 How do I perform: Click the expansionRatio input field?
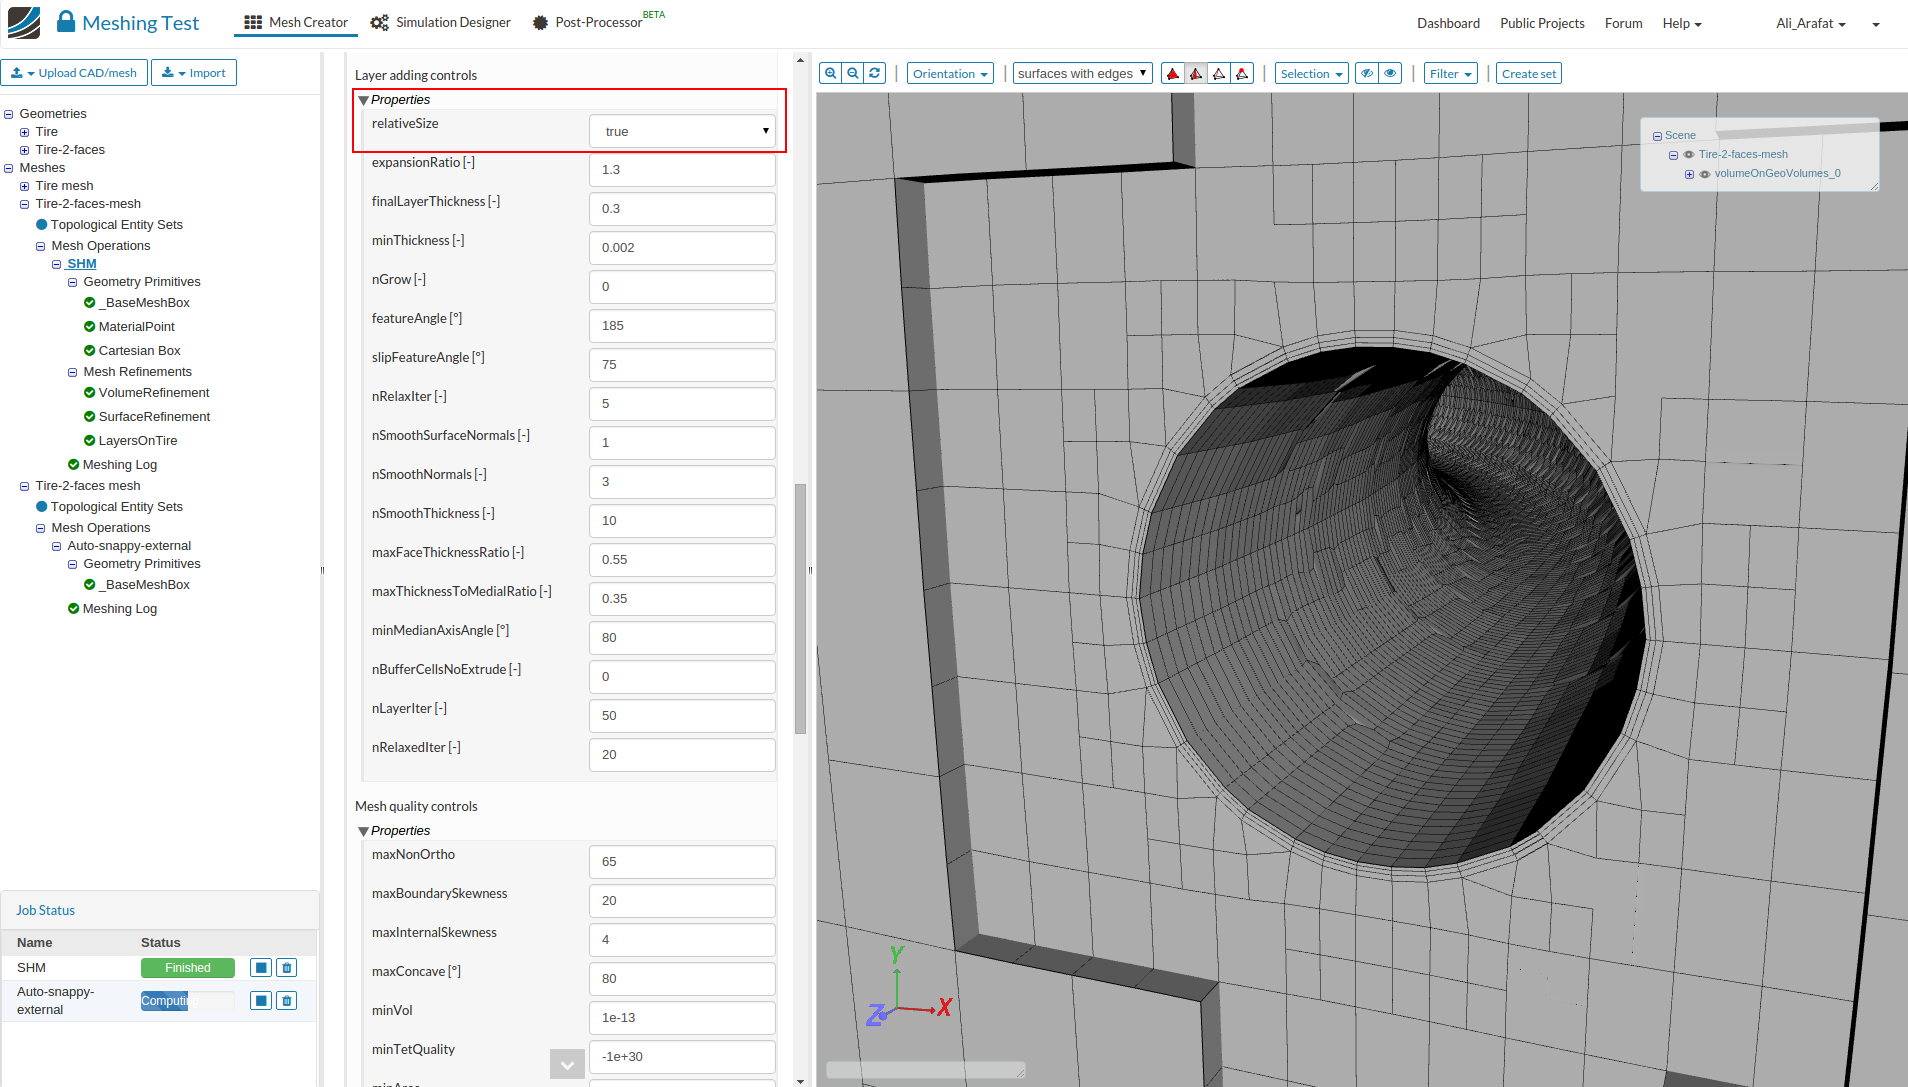682,170
